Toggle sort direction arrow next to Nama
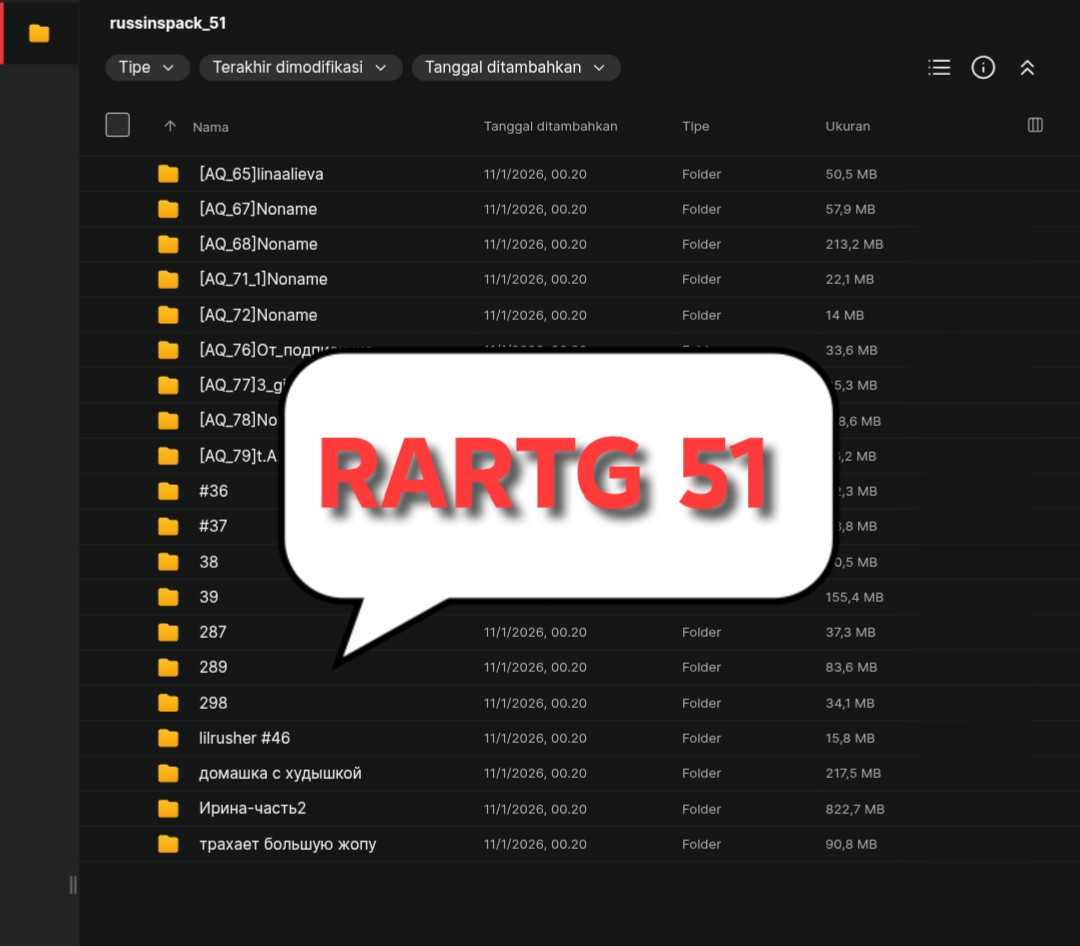The width and height of the screenshot is (1080, 946). point(170,126)
